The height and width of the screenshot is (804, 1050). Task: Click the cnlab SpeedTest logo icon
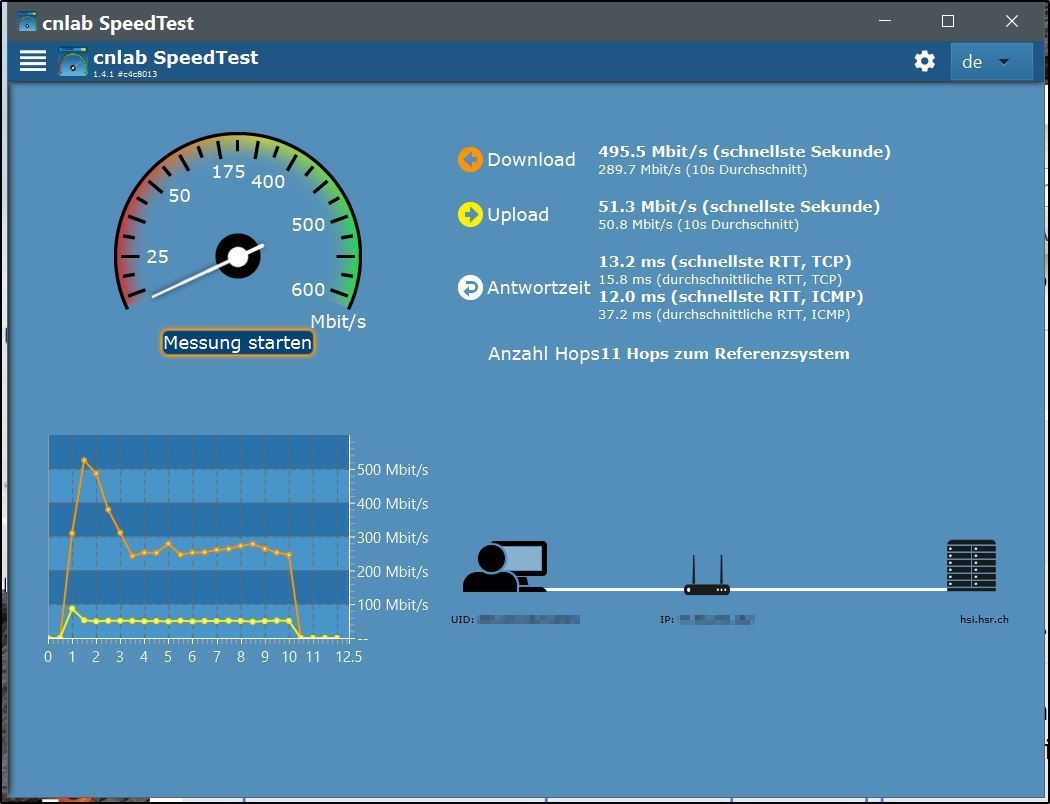(72, 62)
